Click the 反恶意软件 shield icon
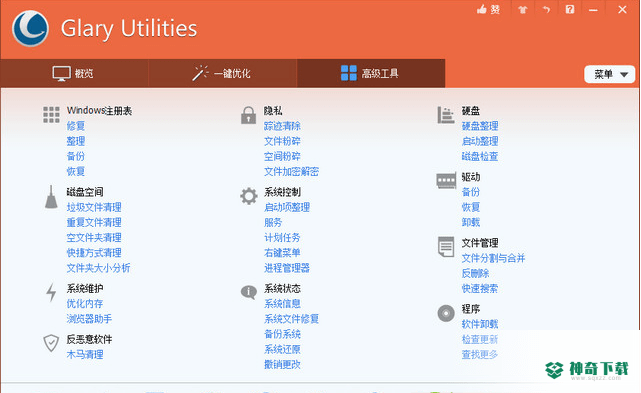641x393 pixels. click(x=51, y=343)
